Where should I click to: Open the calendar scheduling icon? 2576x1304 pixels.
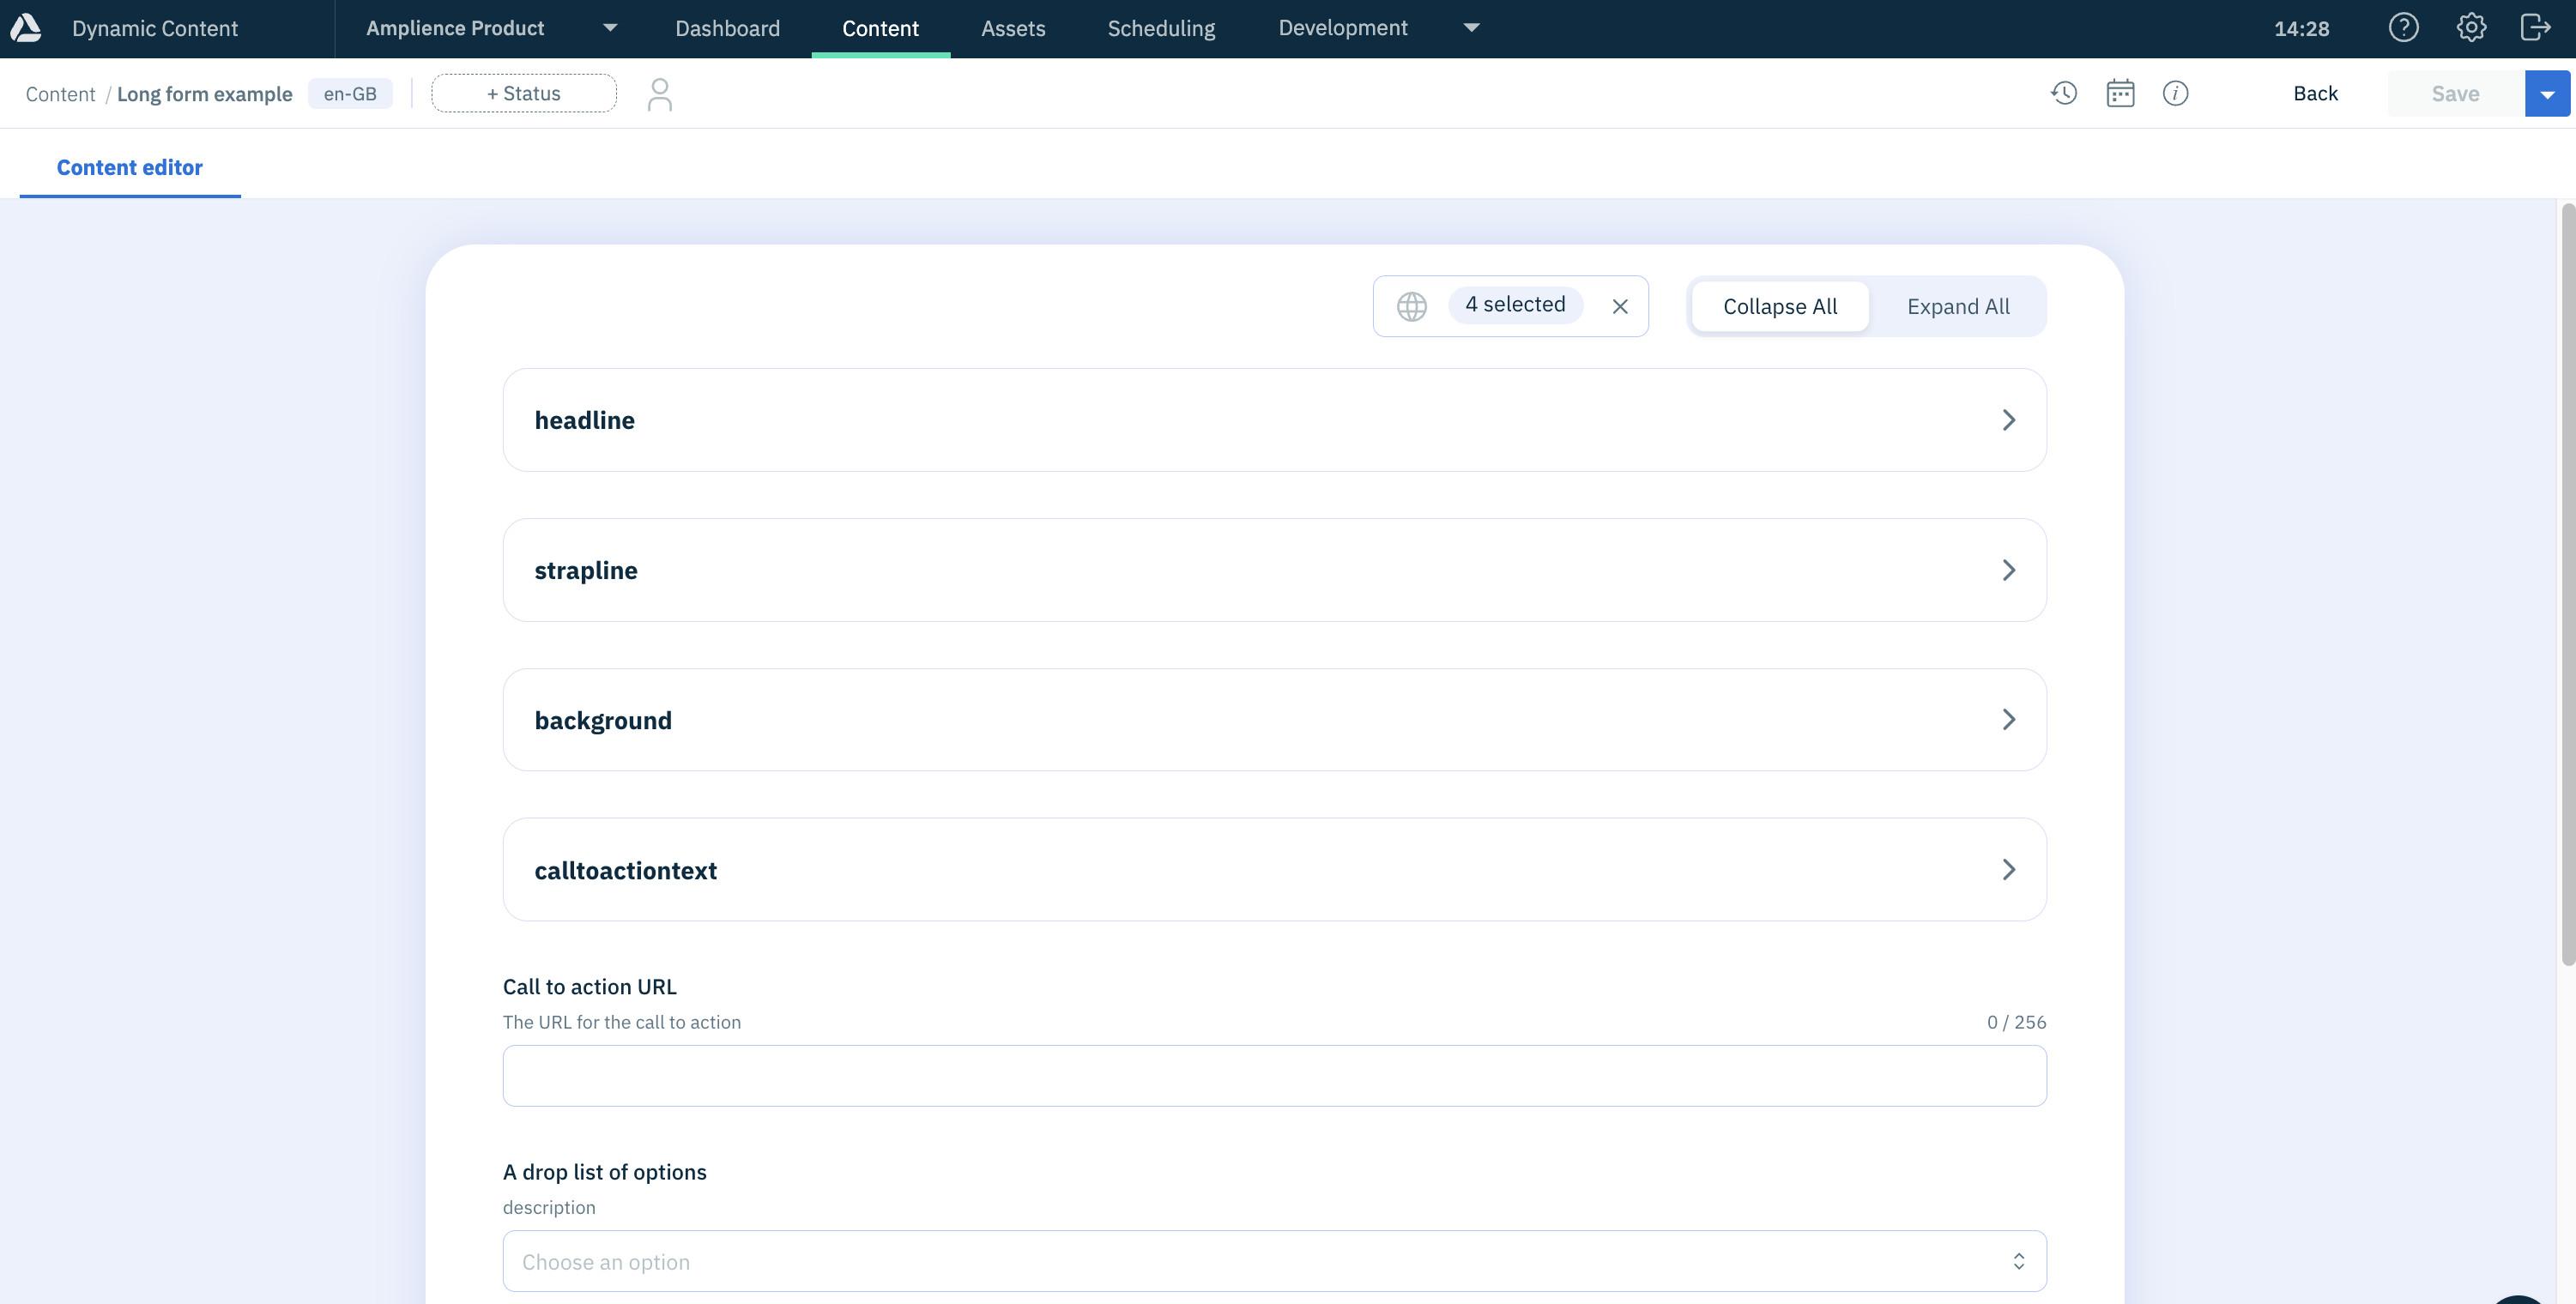(x=2120, y=93)
